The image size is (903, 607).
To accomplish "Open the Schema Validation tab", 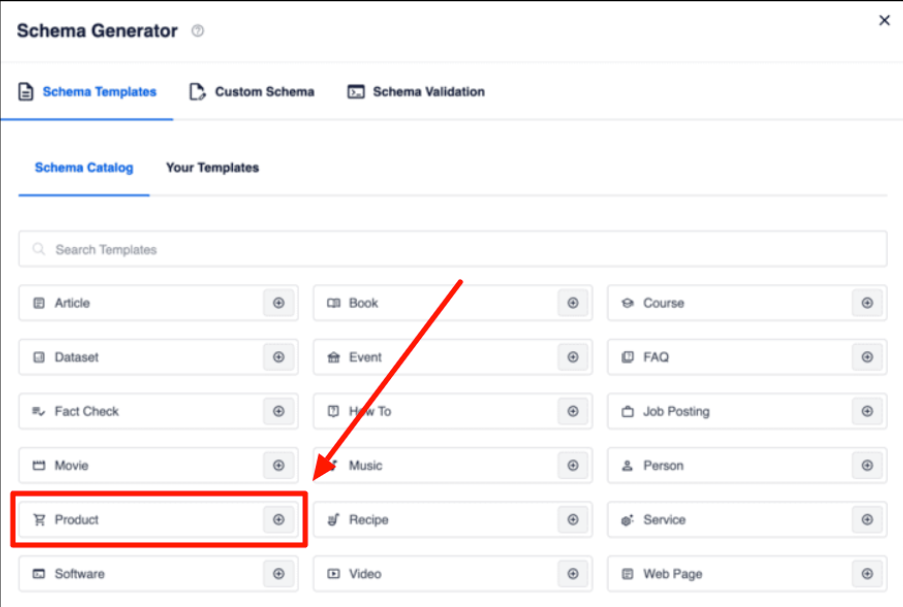I will (x=416, y=92).
